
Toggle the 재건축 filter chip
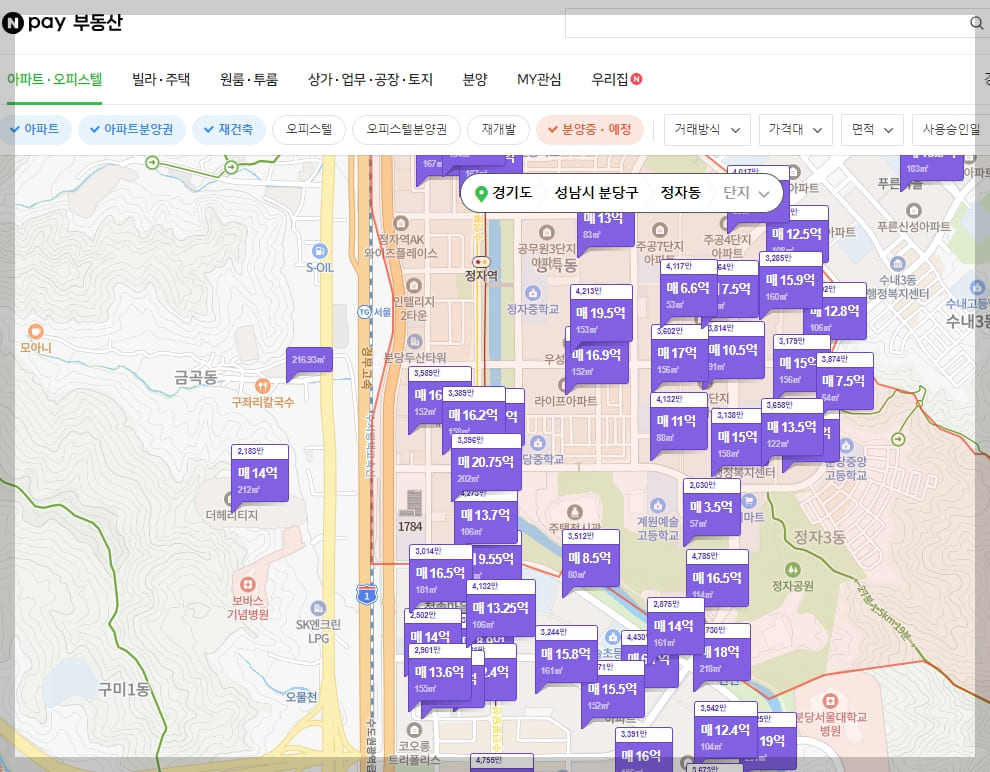229,129
